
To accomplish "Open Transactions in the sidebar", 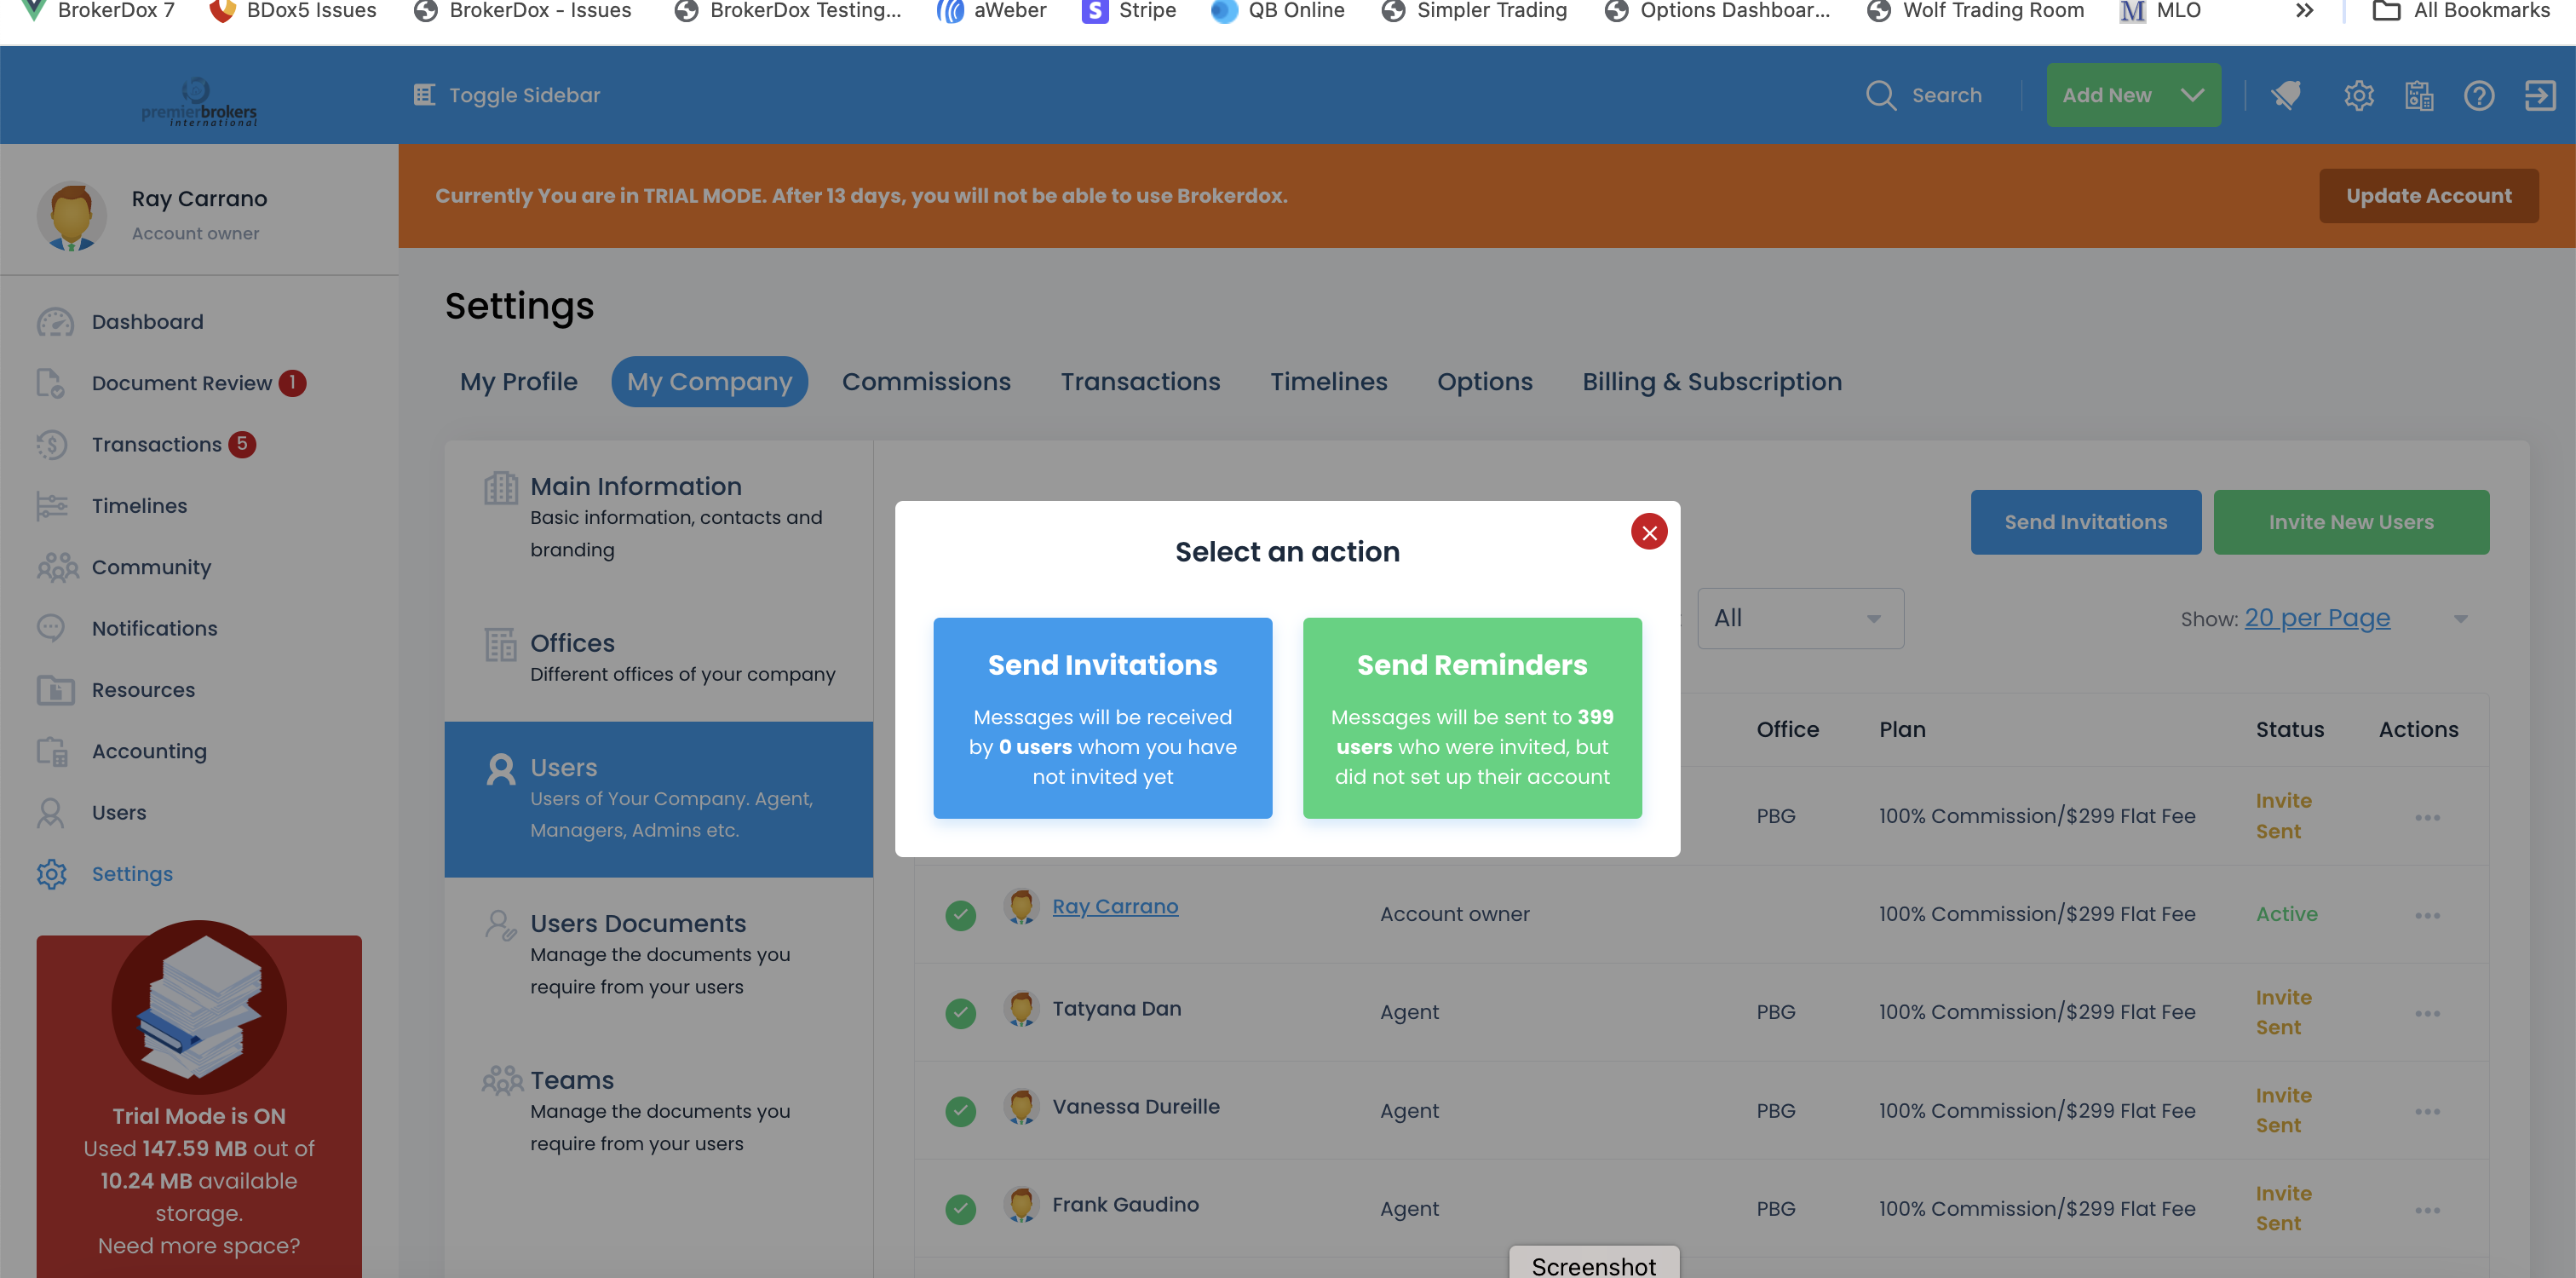I will click(156, 444).
